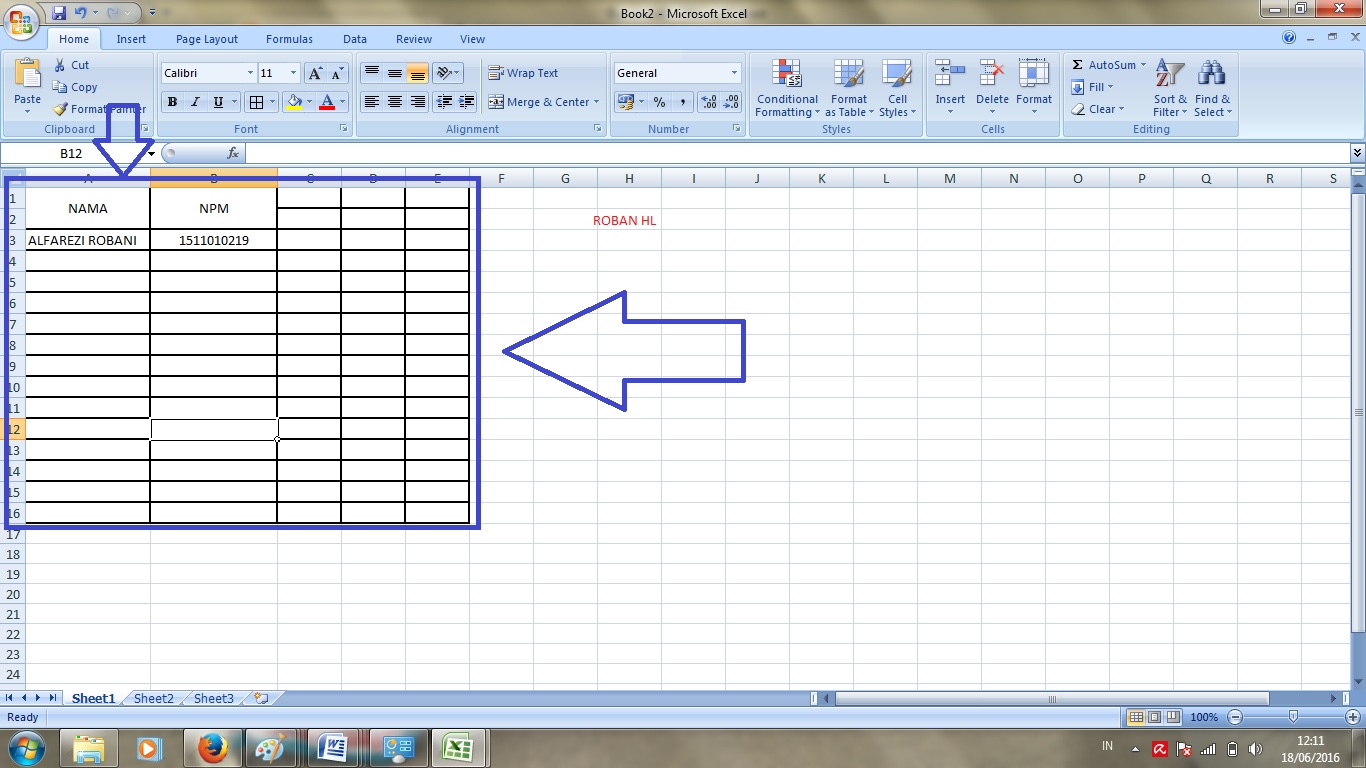Click the AutoSum icon
This screenshot has height=768, width=1366.
(1103, 64)
